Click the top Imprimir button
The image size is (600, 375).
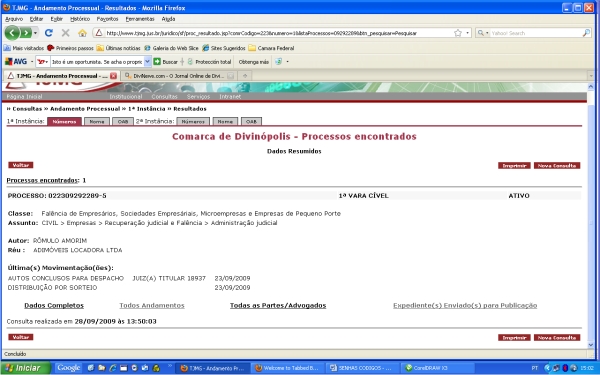(514, 165)
